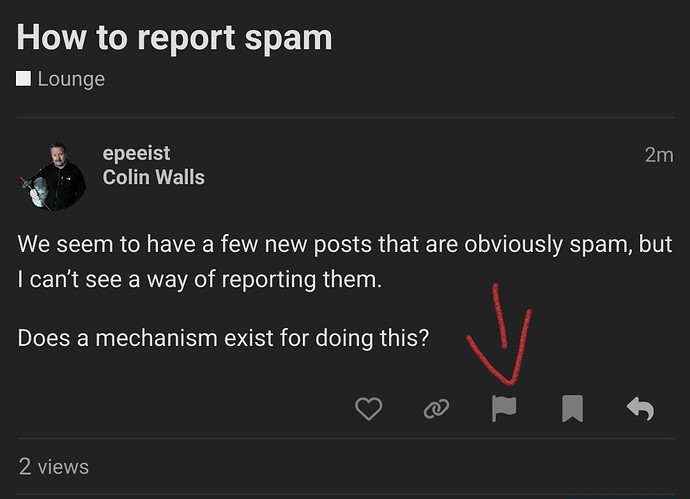Copy the post link via chain icon
Viewport: 690px width, 499px height.
click(x=436, y=408)
